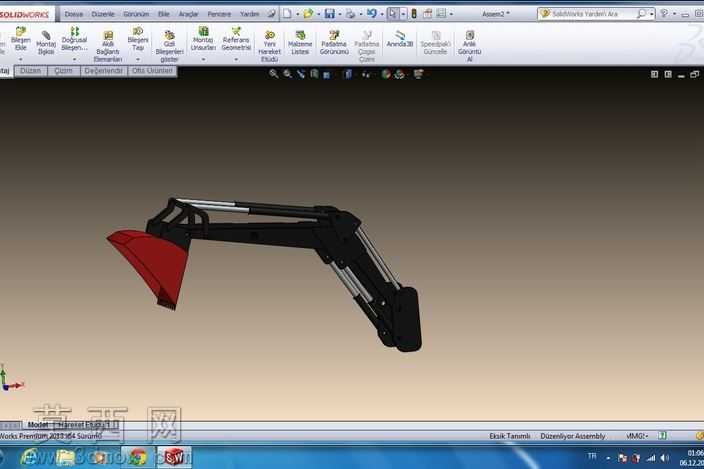Click the Open file icon
This screenshot has height=469, width=704.
click(x=308, y=14)
